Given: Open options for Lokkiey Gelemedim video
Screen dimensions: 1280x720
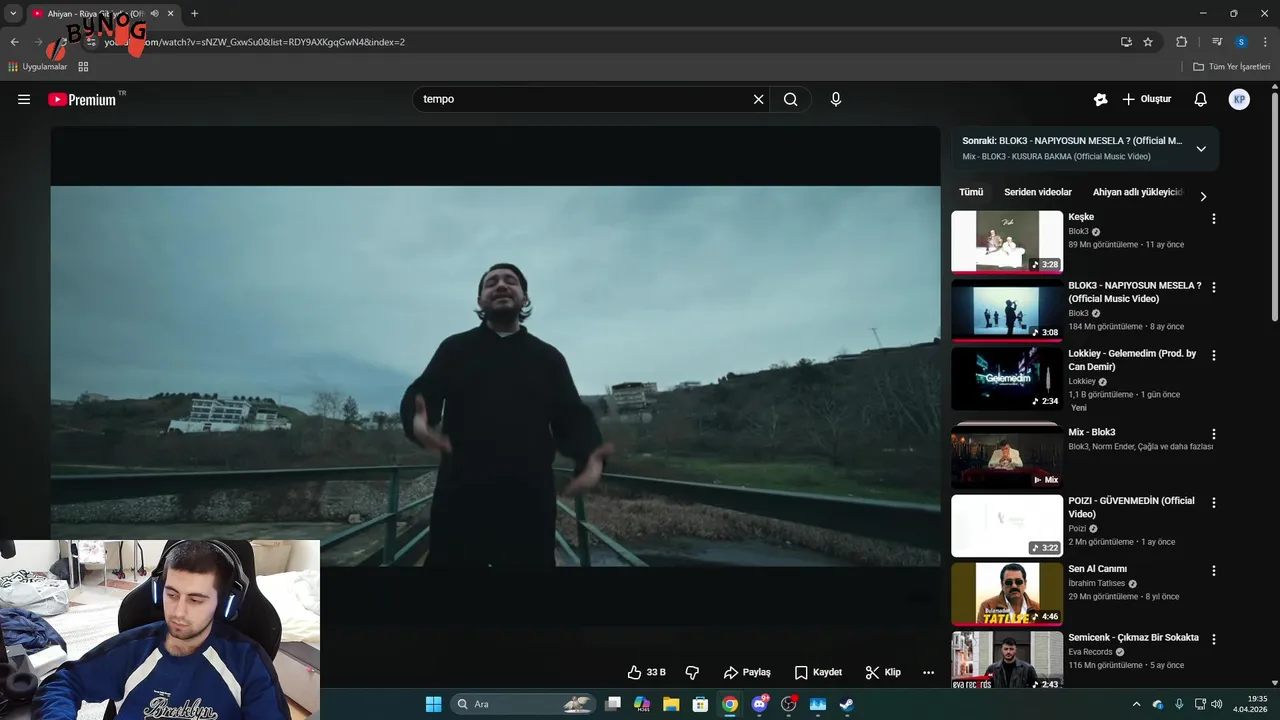Looking at the screenshot, I should [x=1214, y=355].
